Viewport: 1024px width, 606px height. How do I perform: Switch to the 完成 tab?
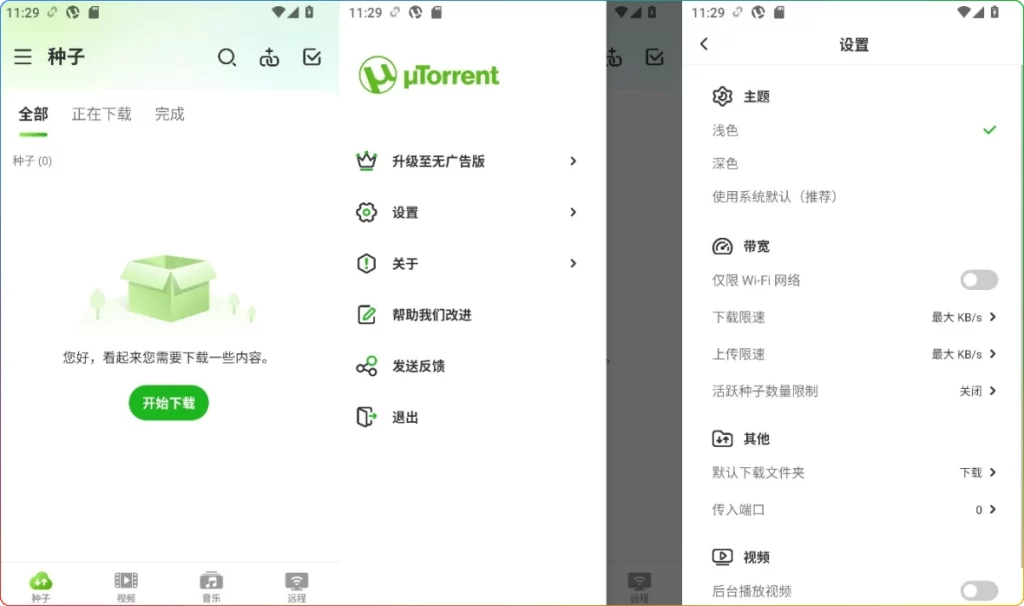168,113
